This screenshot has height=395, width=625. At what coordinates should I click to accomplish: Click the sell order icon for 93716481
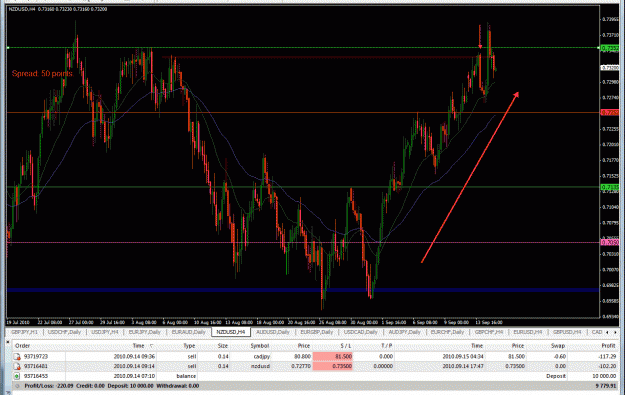click(x=17, y=366)
